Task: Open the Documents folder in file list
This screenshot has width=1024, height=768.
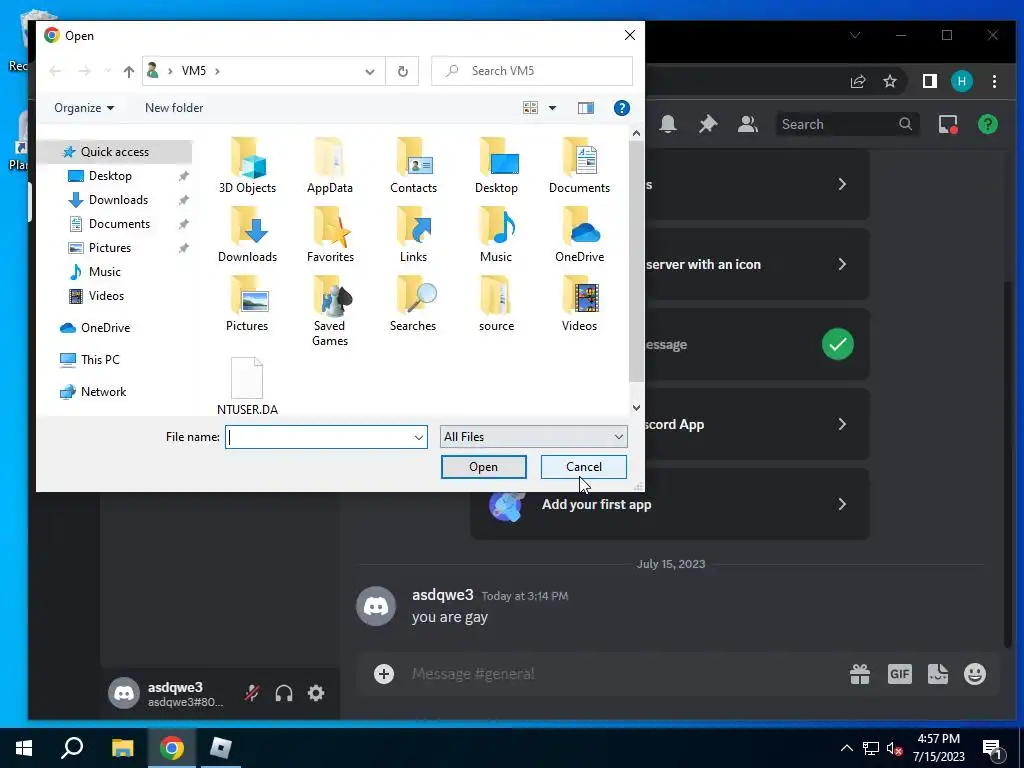Action: point(579,166)
